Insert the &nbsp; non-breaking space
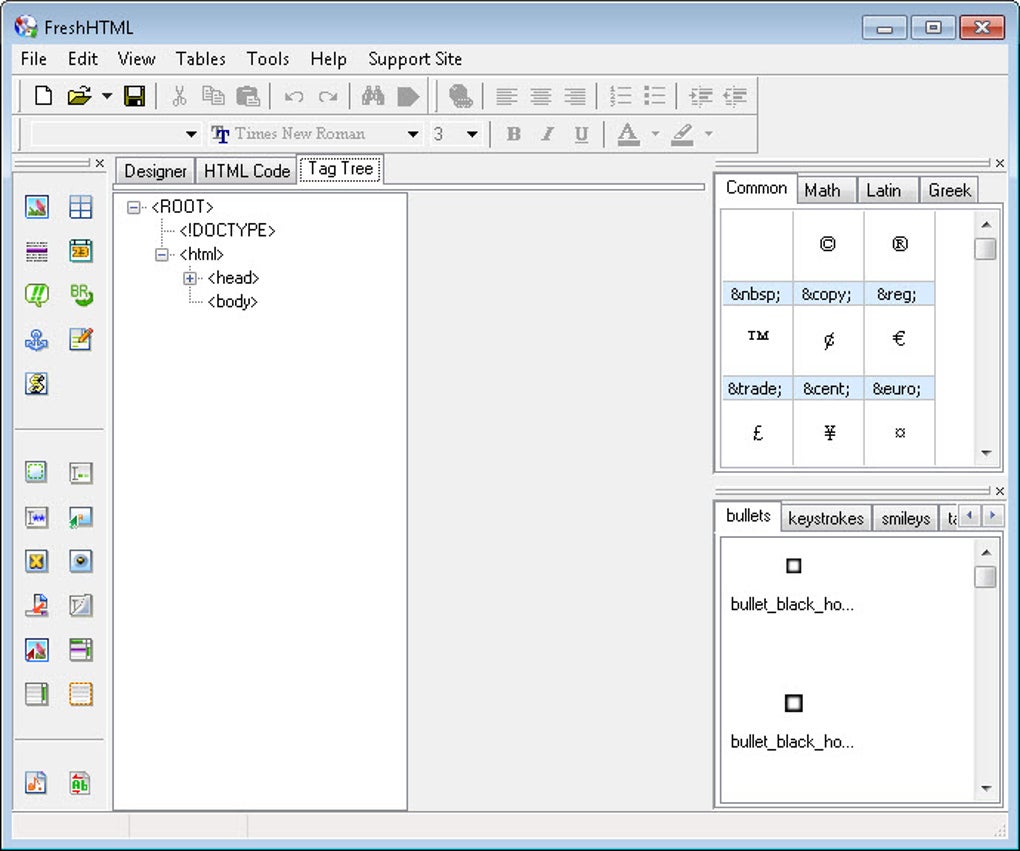Image resolution: width=1020 pixels, height=851 pixels. pyautogui.click(x=757, y=258)
